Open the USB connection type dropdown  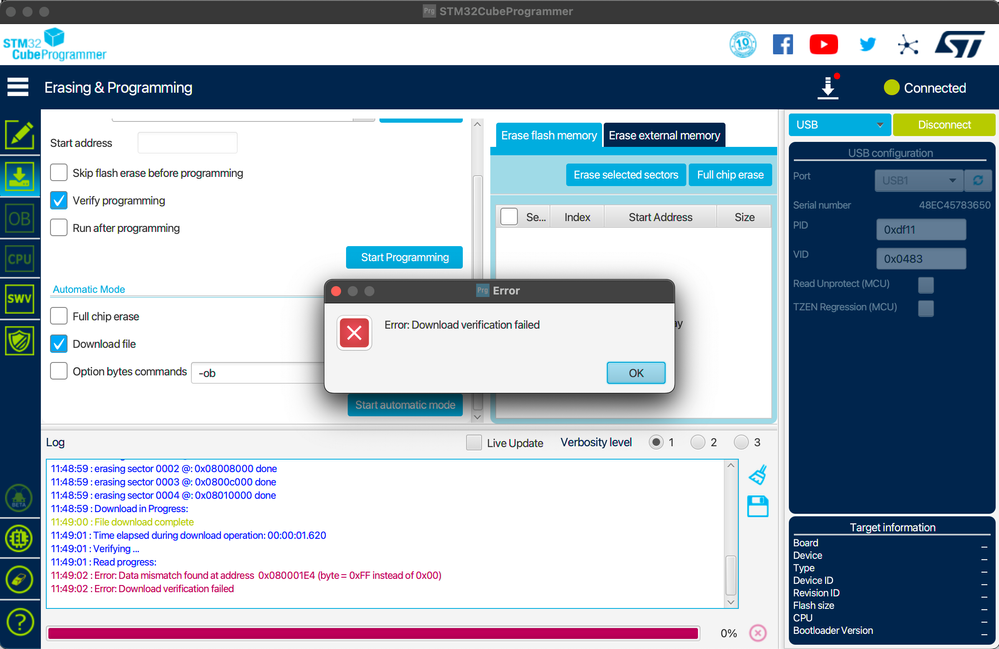pos(839,125)
